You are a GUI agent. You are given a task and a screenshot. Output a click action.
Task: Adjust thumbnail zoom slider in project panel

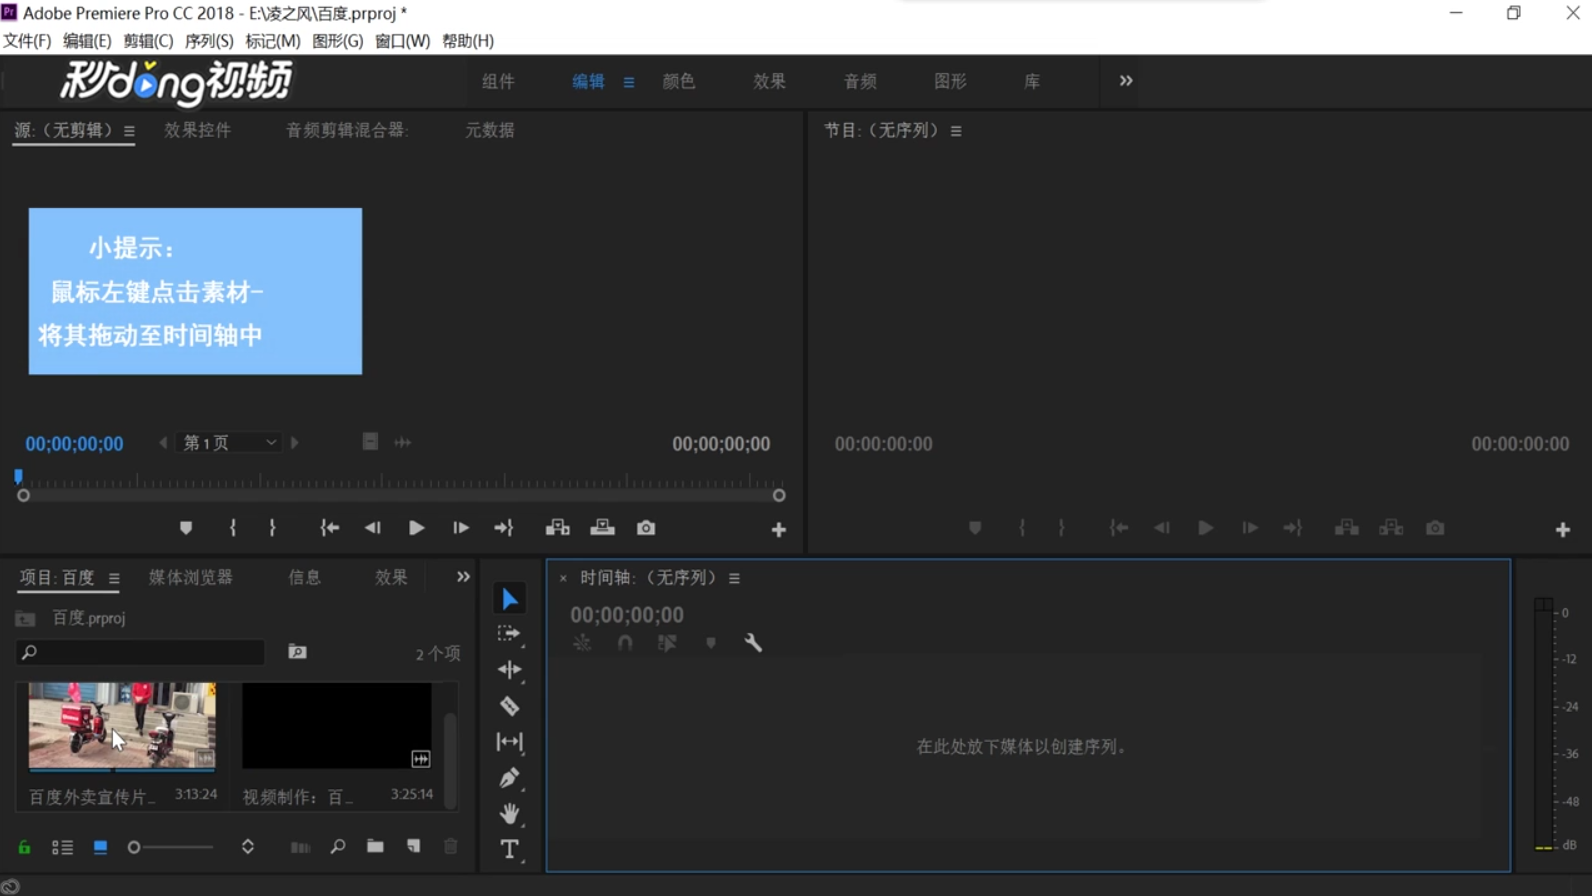coord(171,847)
